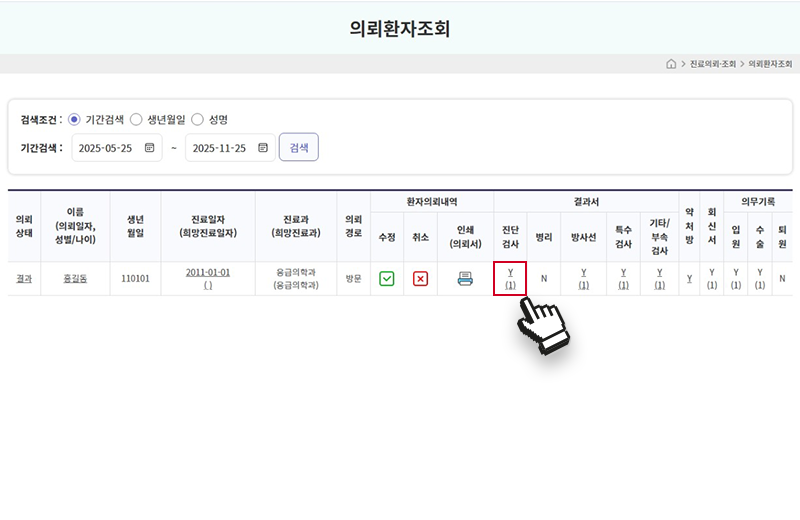Go home via the breadcrumb house icon
800x520 pixels.
[x=671, y=64]
